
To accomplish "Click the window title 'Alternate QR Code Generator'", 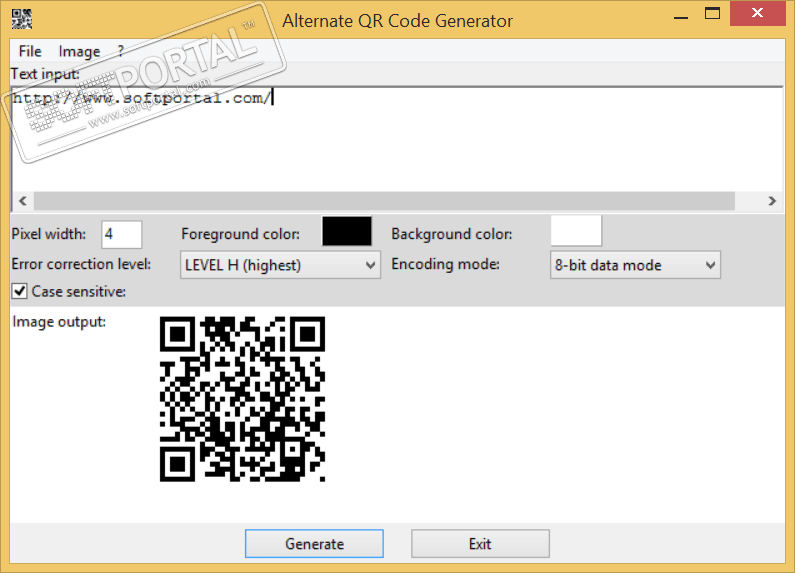I will coord(398,21).
